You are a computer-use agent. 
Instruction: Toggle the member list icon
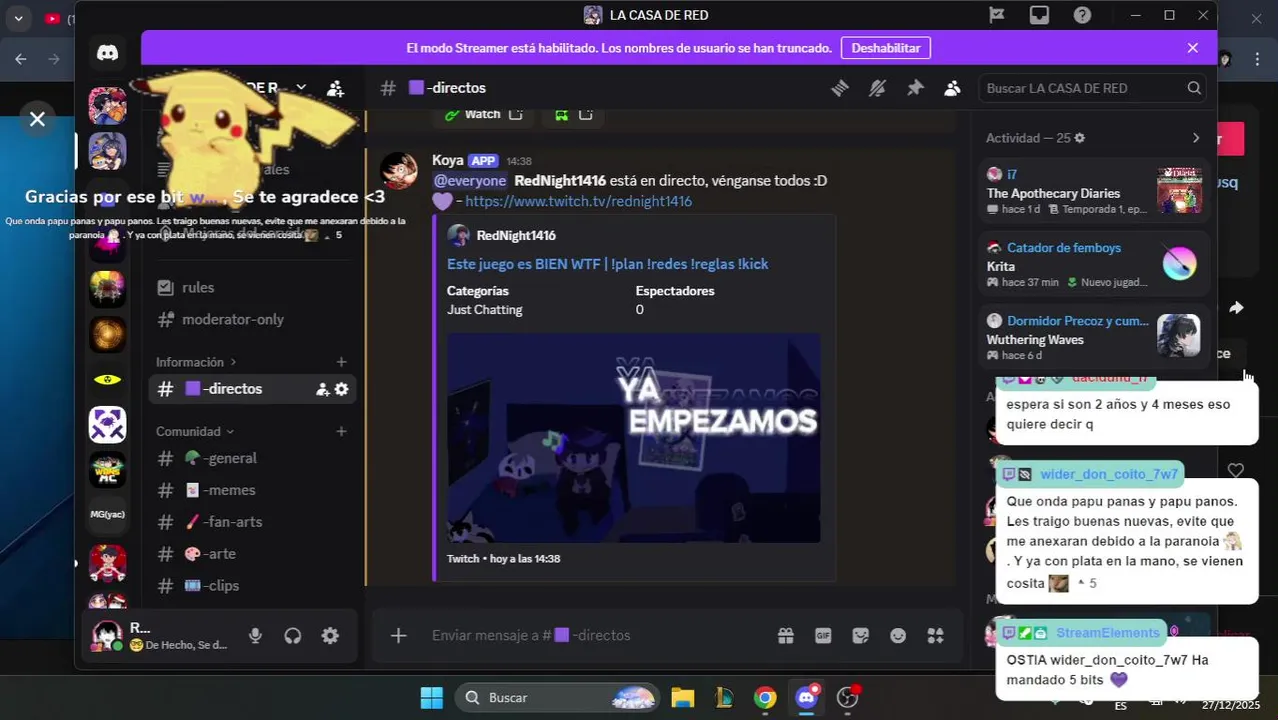[x=952, y=88]
